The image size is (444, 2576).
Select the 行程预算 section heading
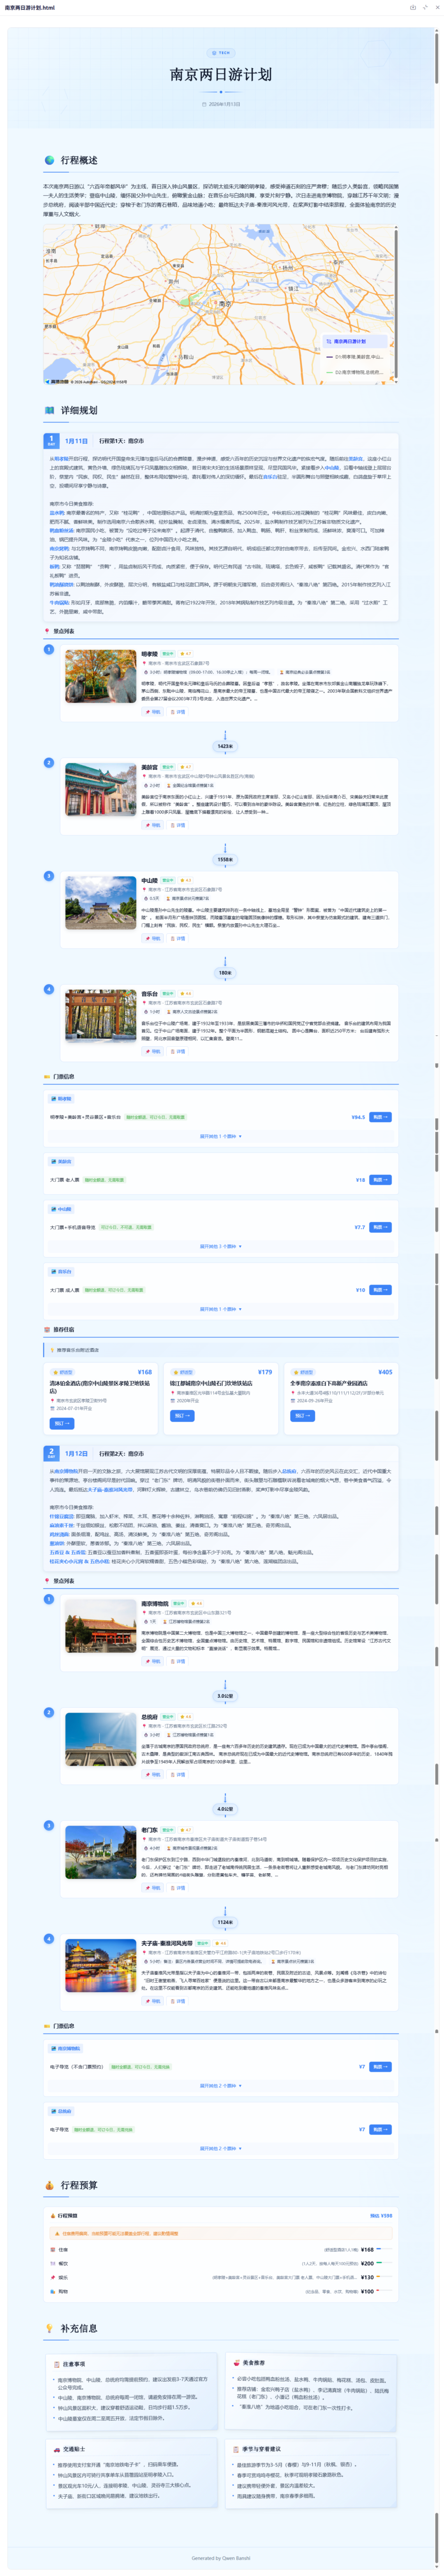click(x=79, y=2186)
